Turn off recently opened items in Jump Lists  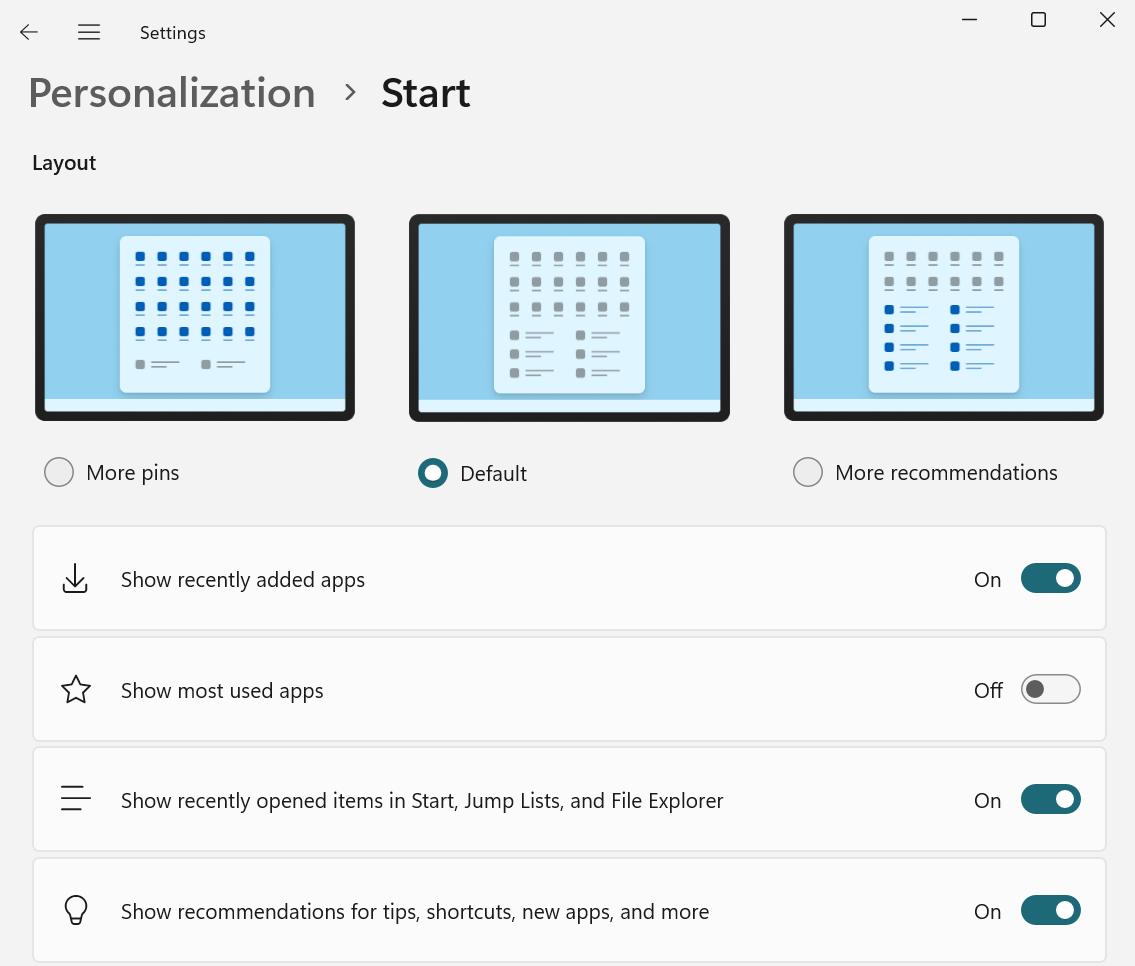(1050, 799)
